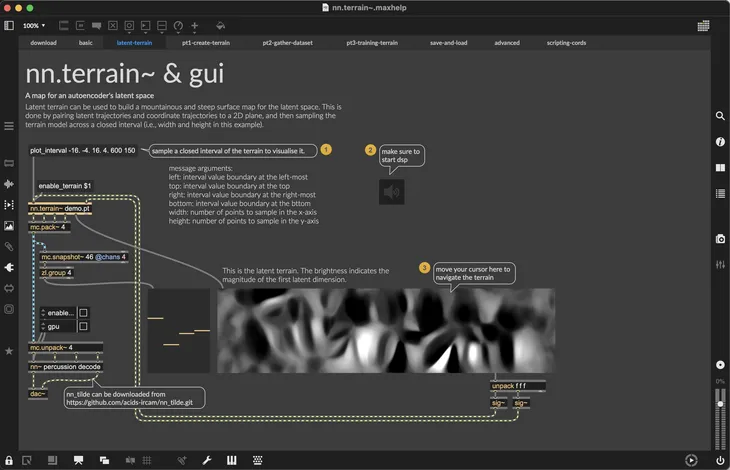Click the mc.snapshot~ 46 @chans 4 object
Screen dimensions: 730x470
tap(84, 257)
